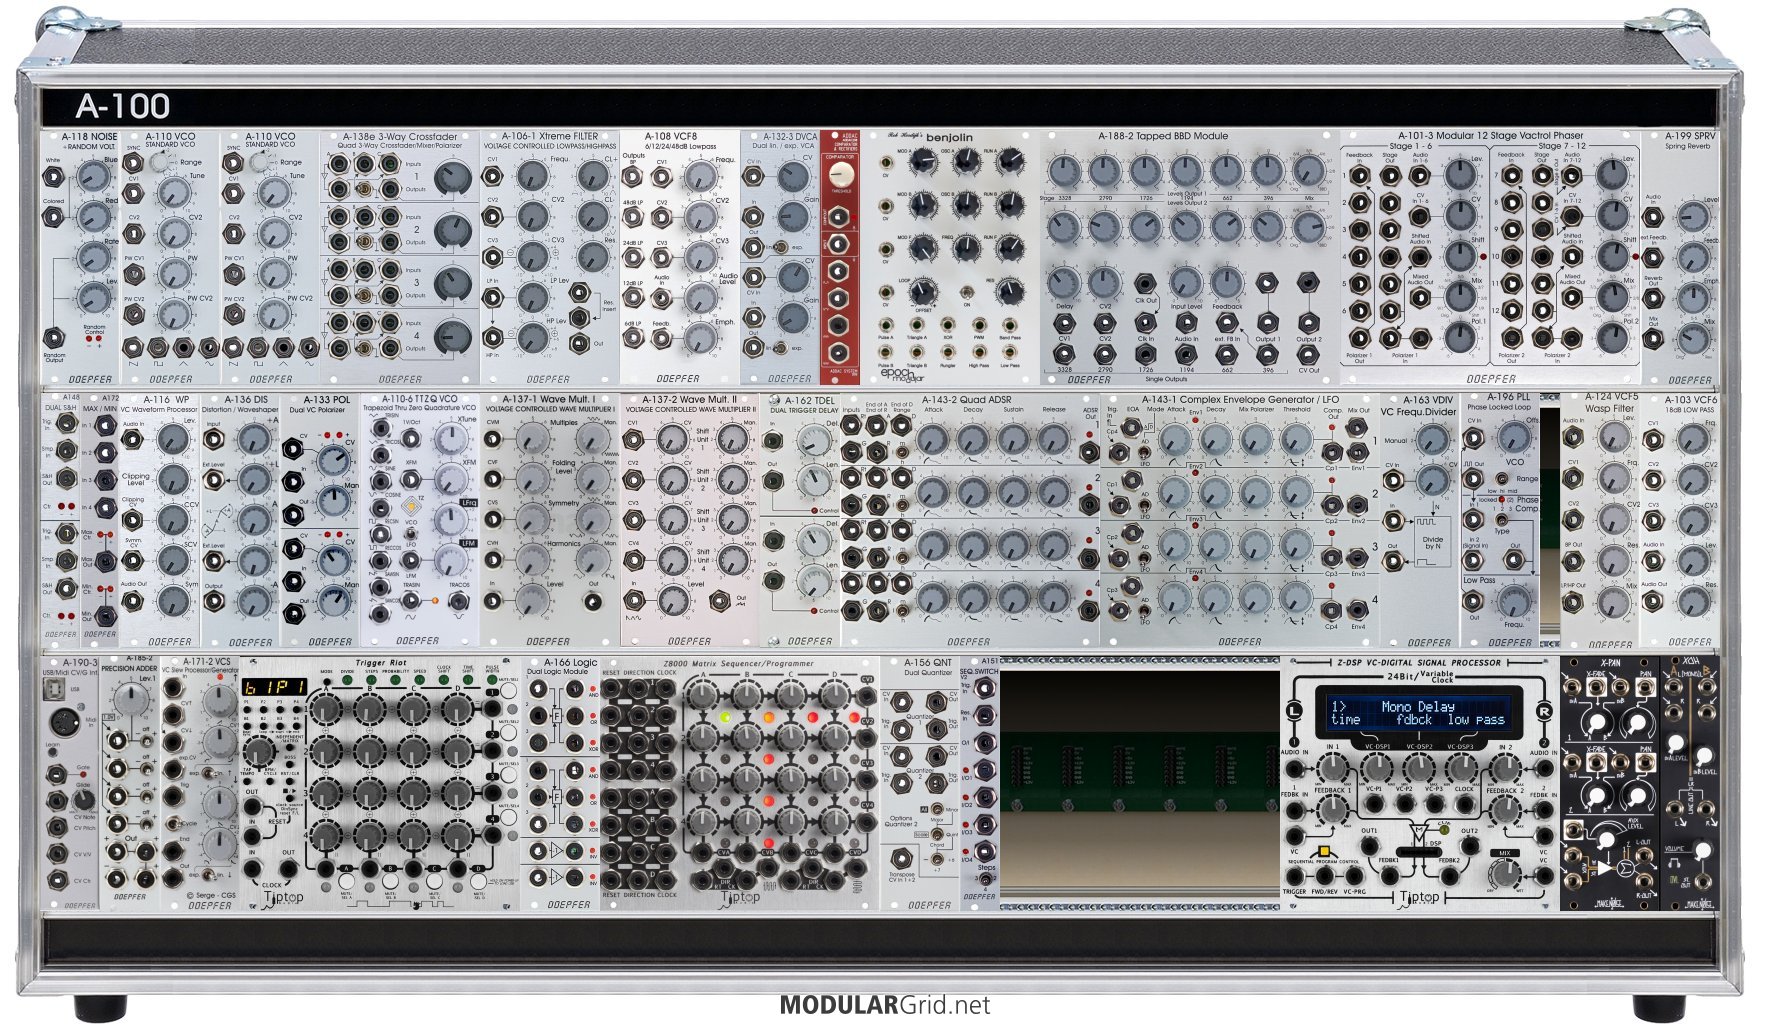Viewport: 1771px width, 1026px height.
Task: Click the Delay knob on A-188-2 BBD module
Action: point(1064,283)
